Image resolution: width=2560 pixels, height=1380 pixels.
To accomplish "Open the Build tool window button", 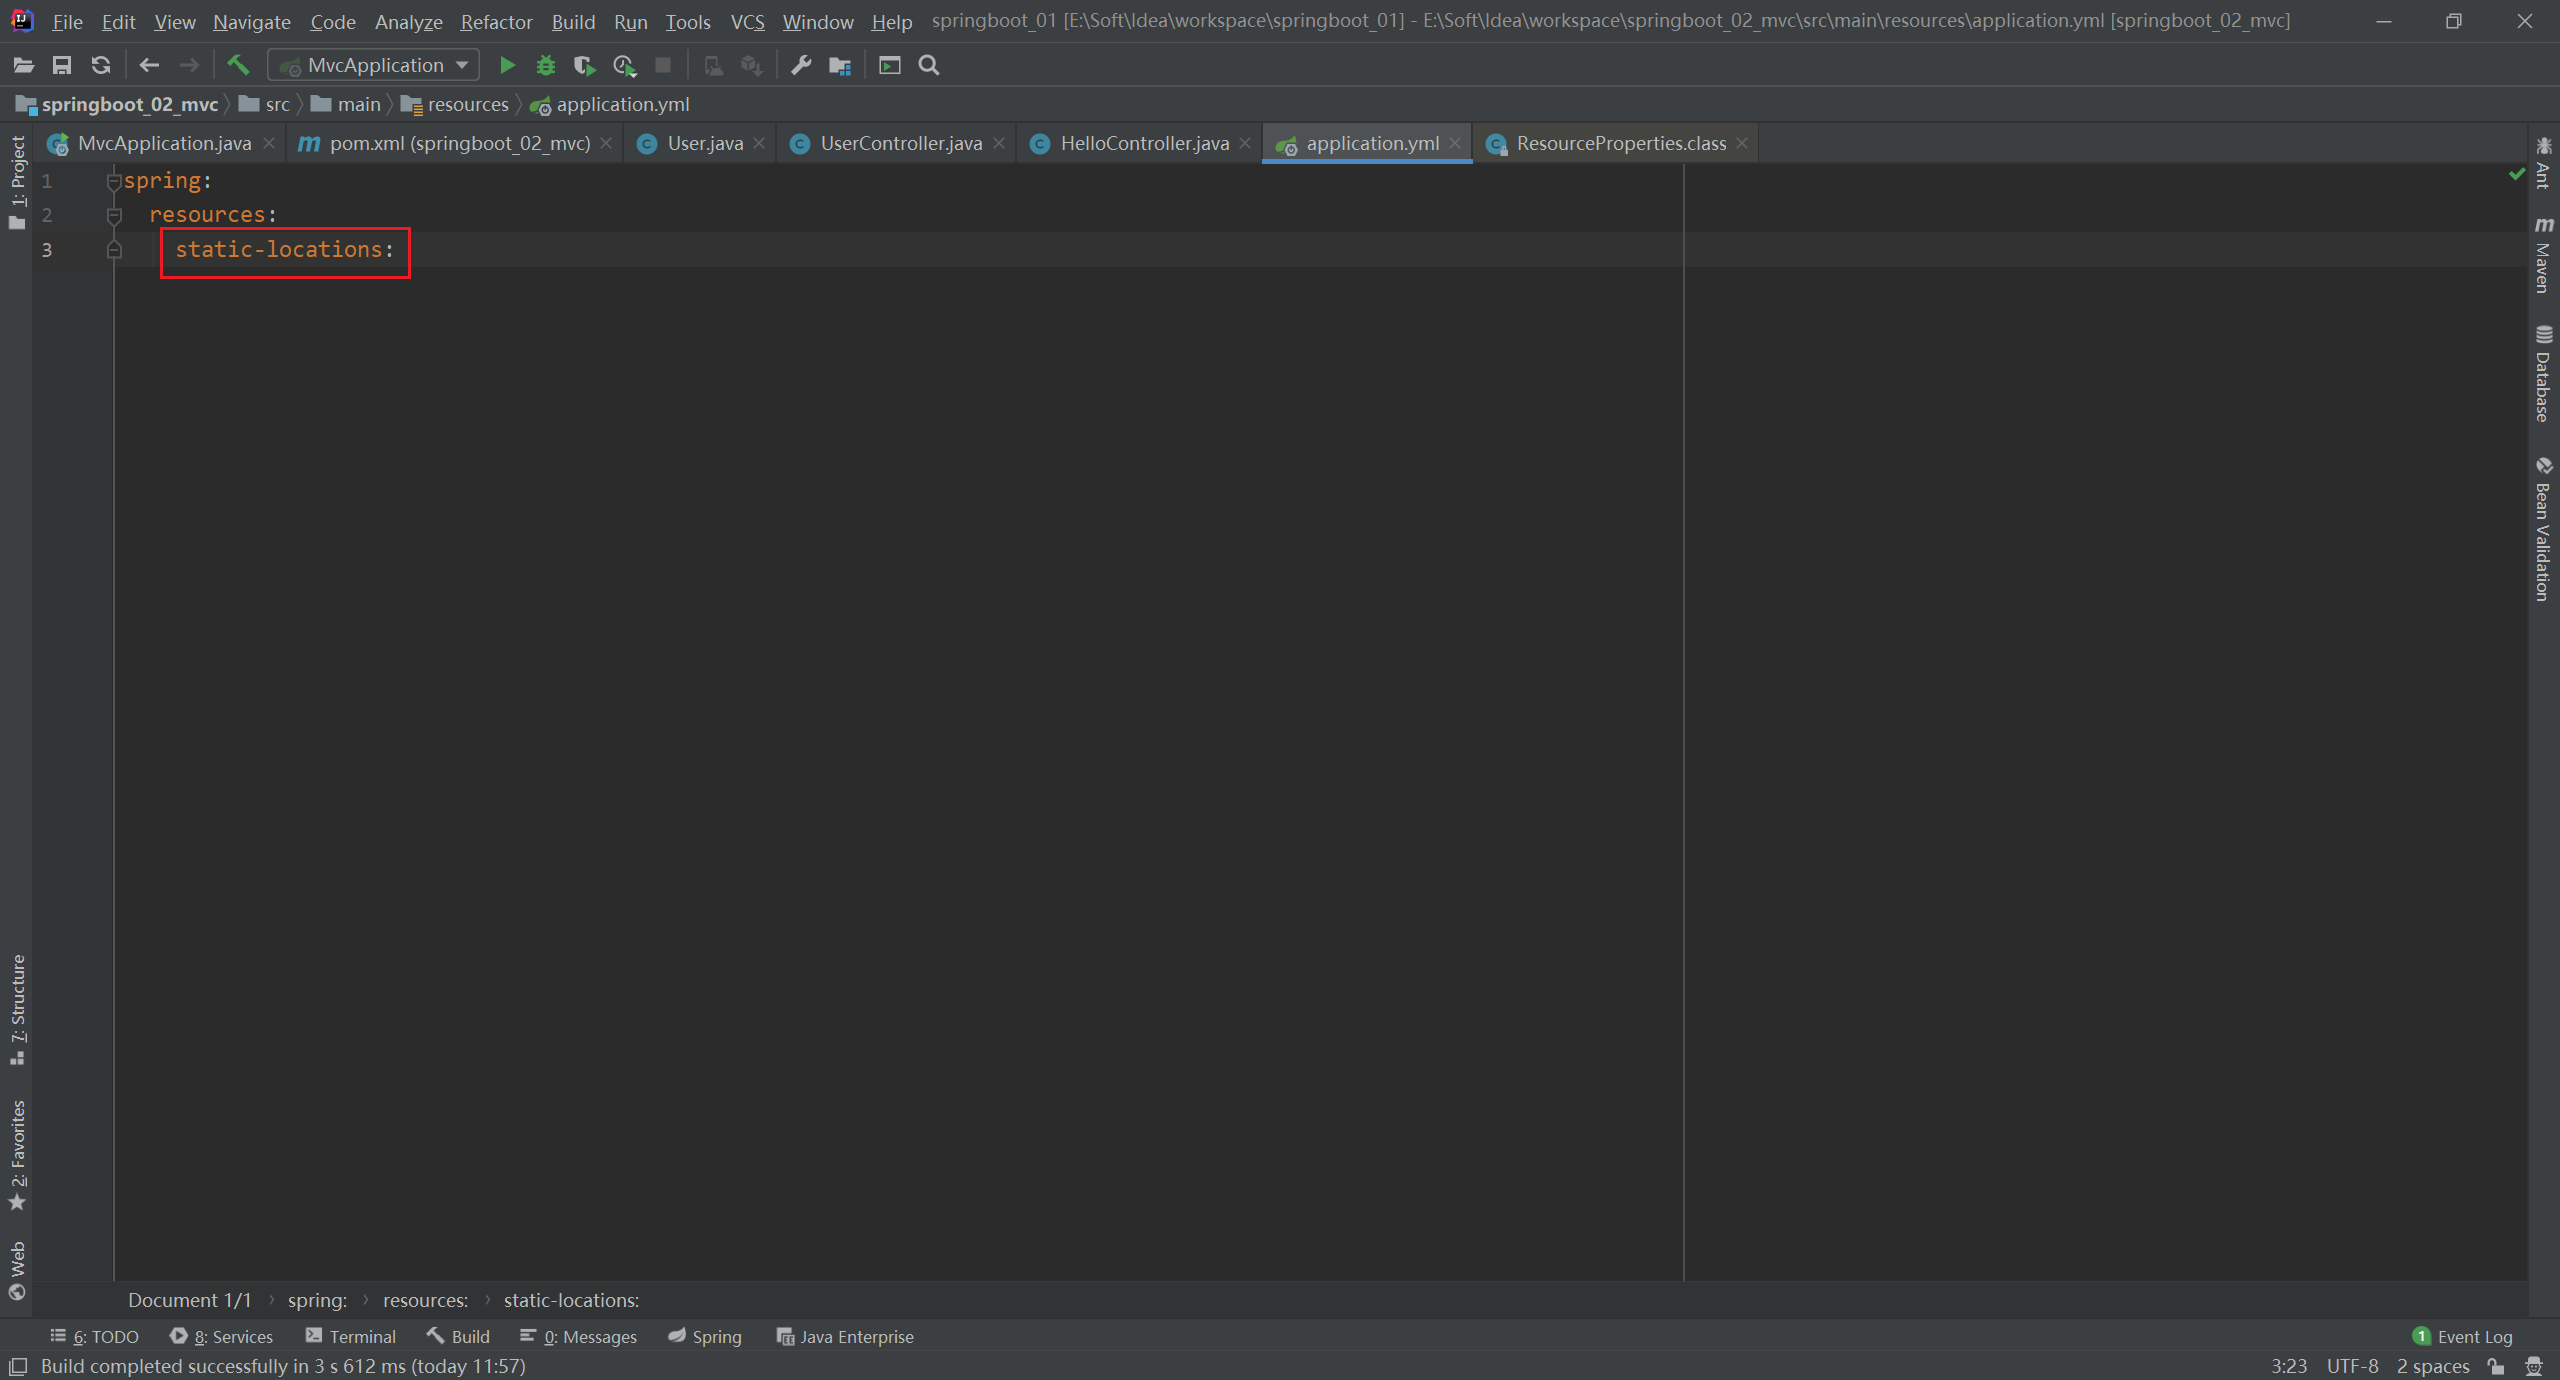I will [458, 1337].
